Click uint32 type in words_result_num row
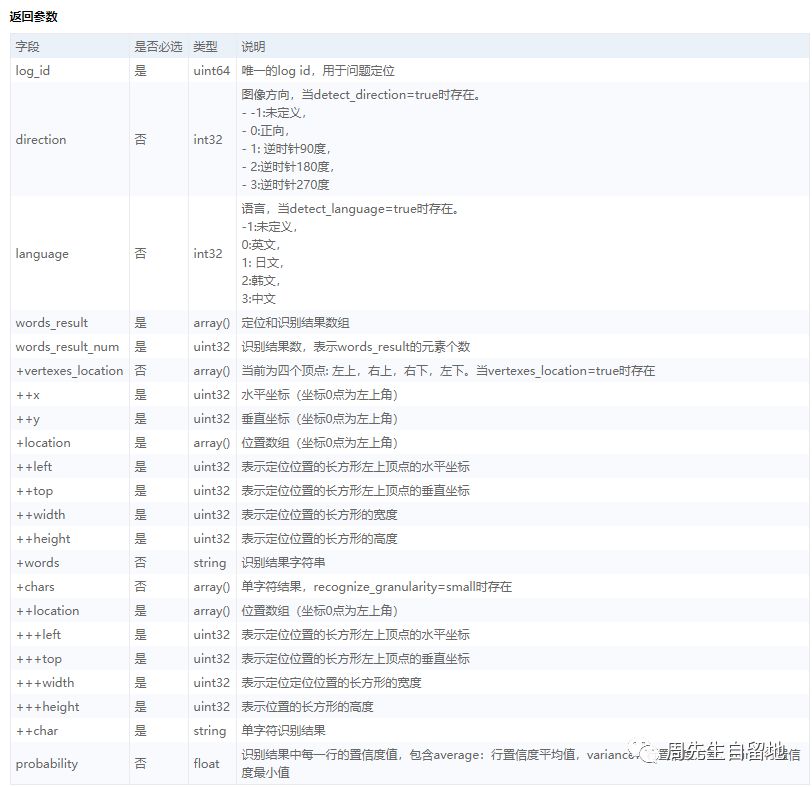 211,346
